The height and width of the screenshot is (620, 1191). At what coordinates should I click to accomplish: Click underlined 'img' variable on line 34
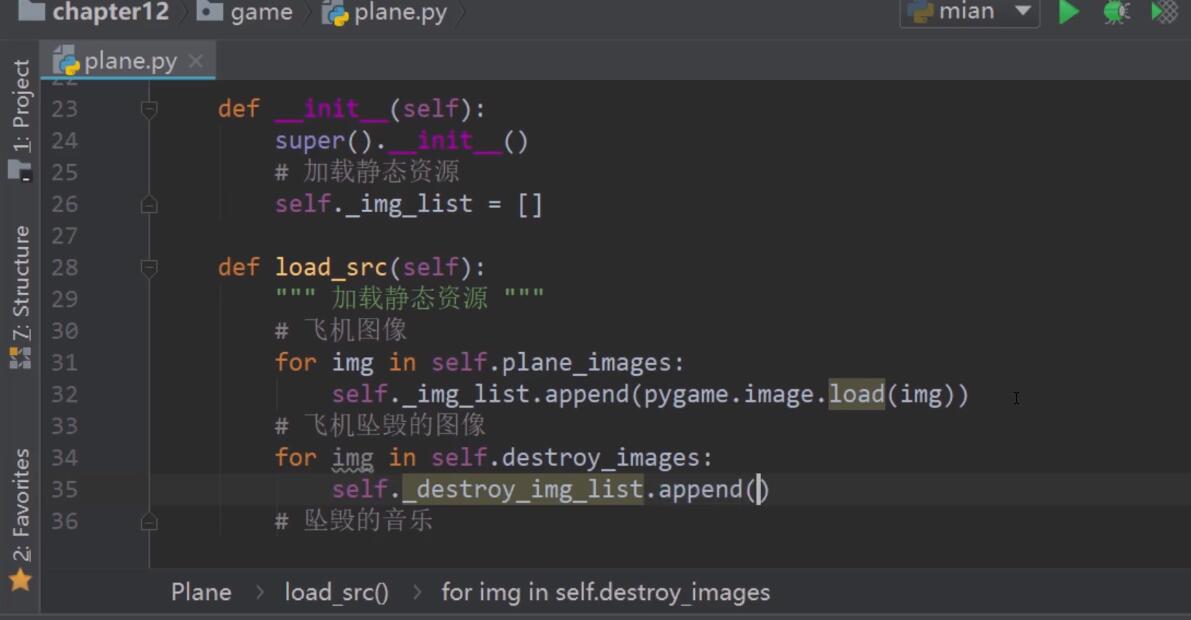point(352,458)
